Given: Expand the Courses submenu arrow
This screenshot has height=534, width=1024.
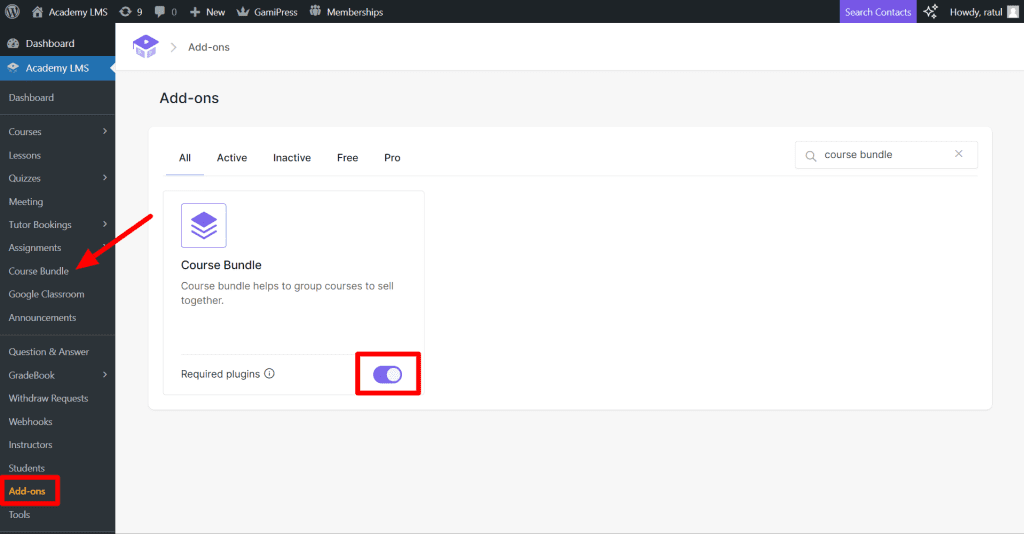Looking at the screenshot, I should (x=105, y=132).
